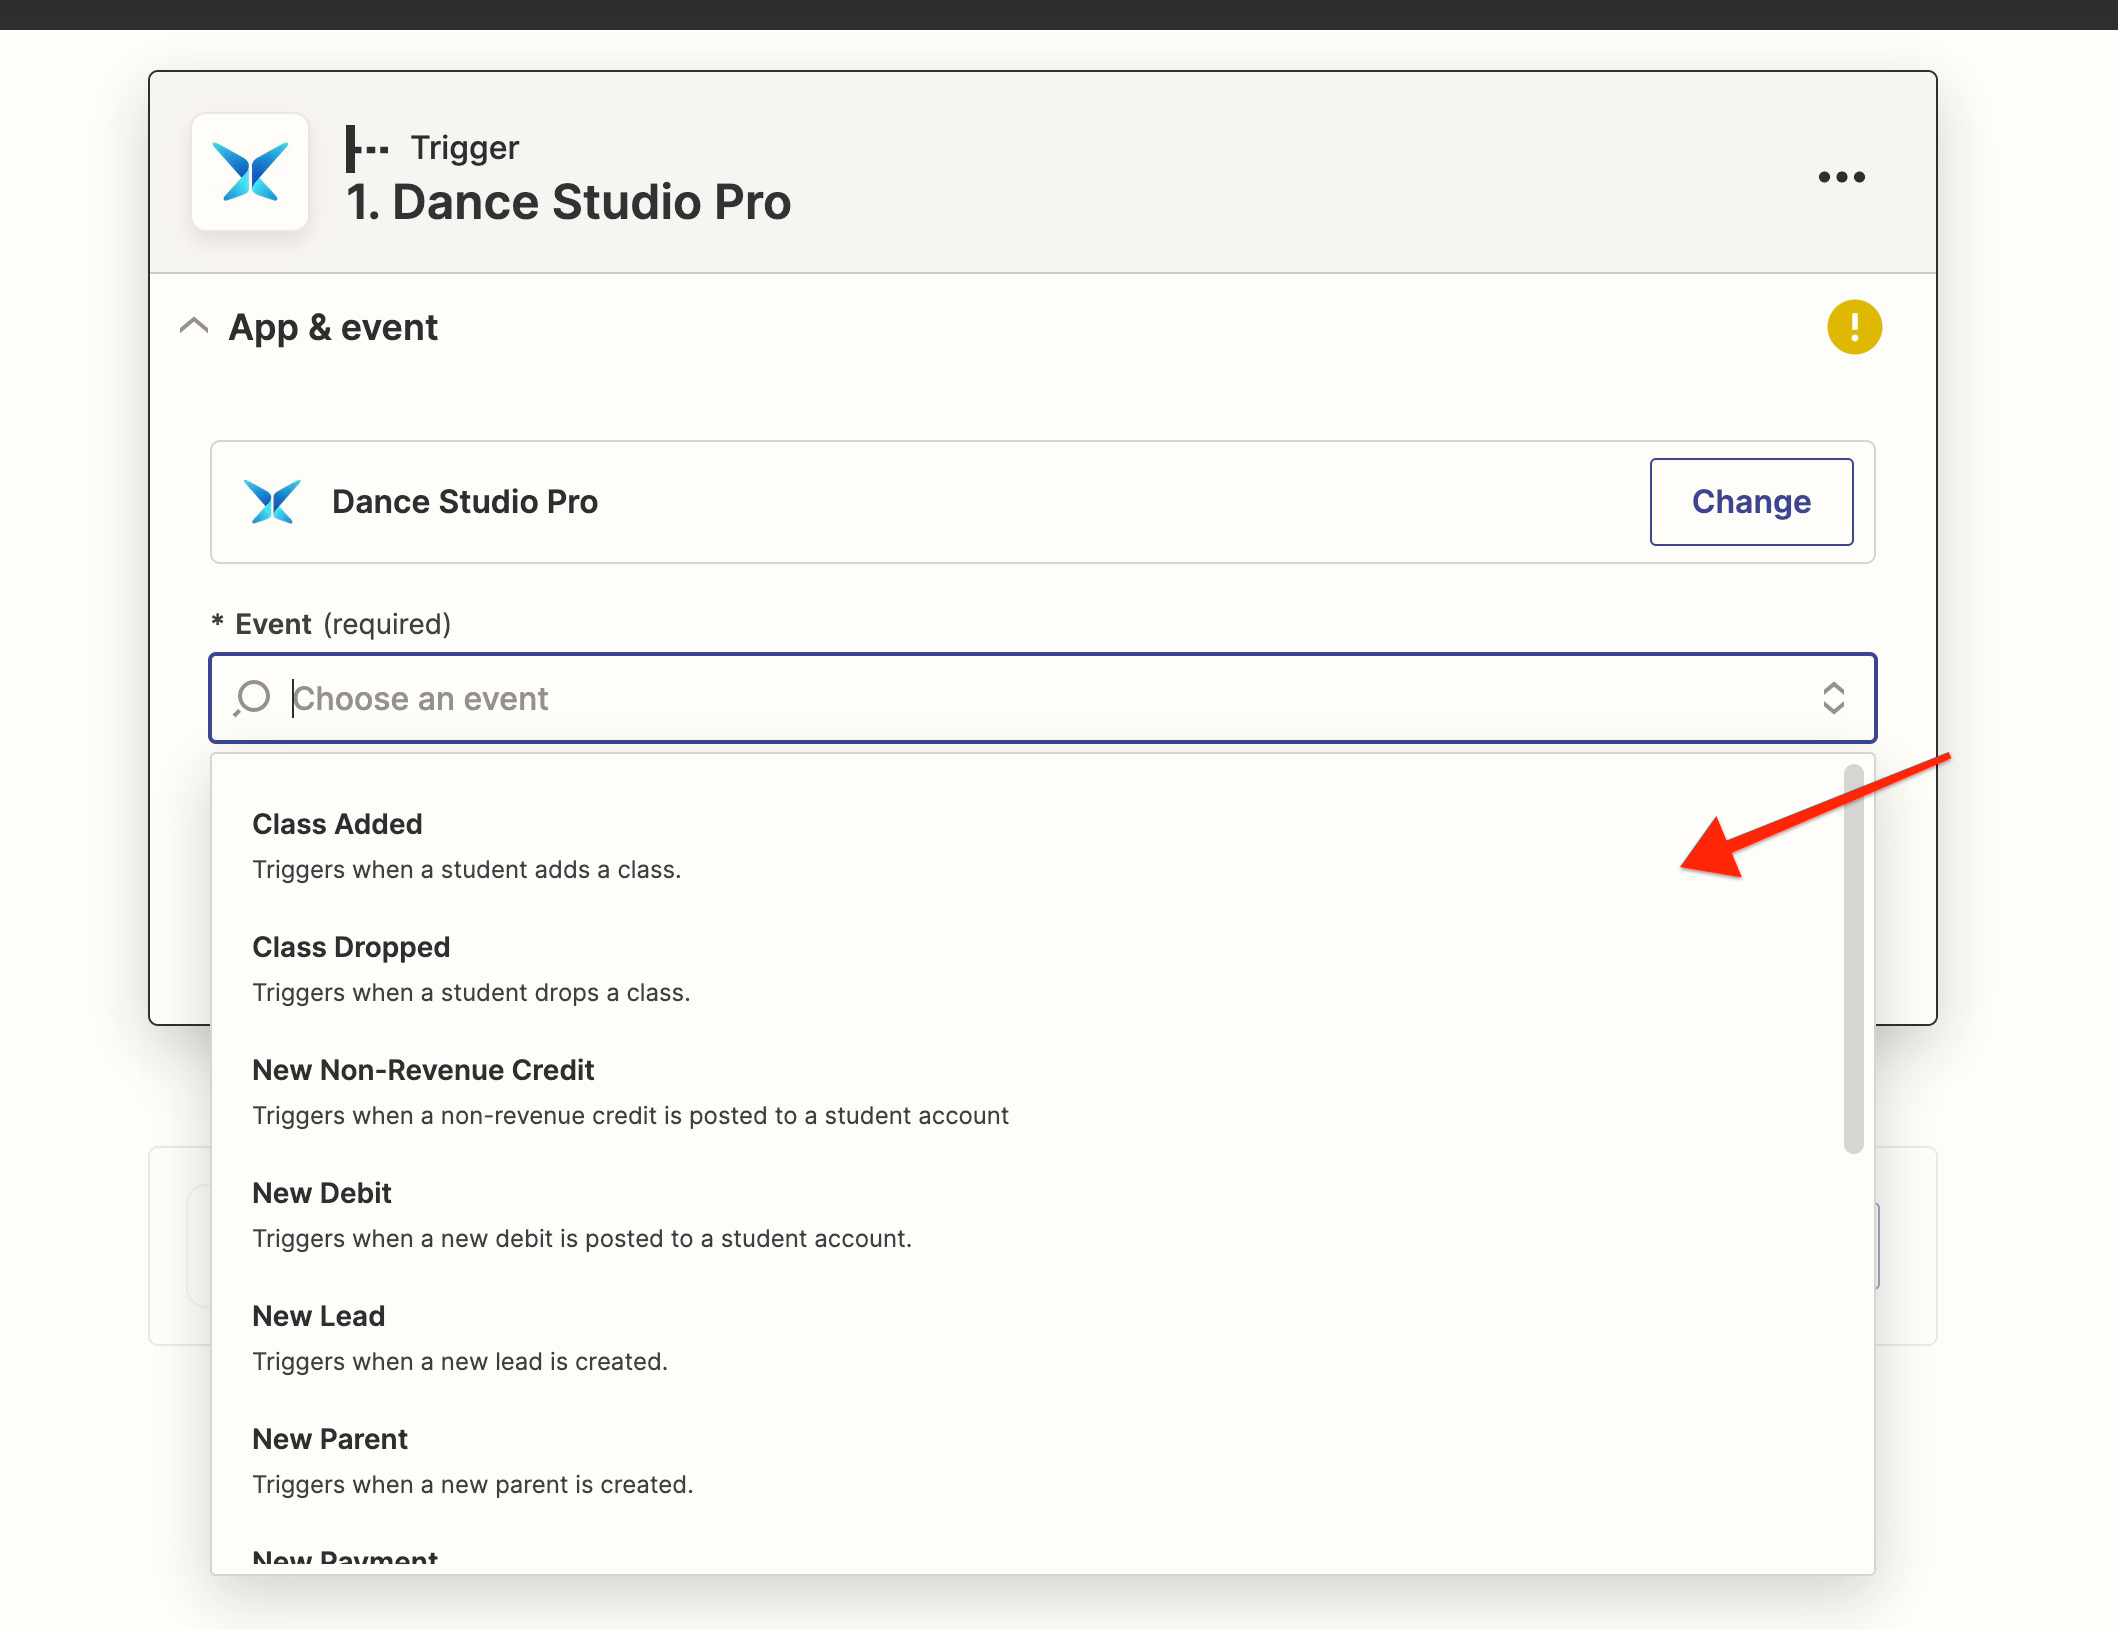Image resolution: width=2118 pixels, height=1630 pixels.
Task: Collapse the App & event section
Action: click(x=194, y=327)
